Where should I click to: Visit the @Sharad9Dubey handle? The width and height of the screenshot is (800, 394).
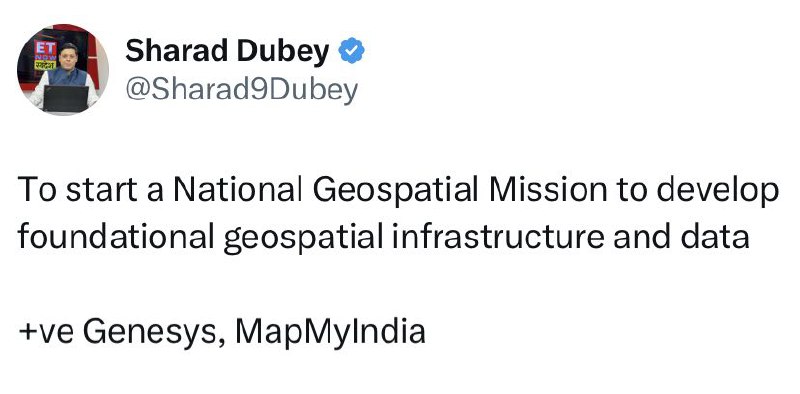click(x=241, y=90)
